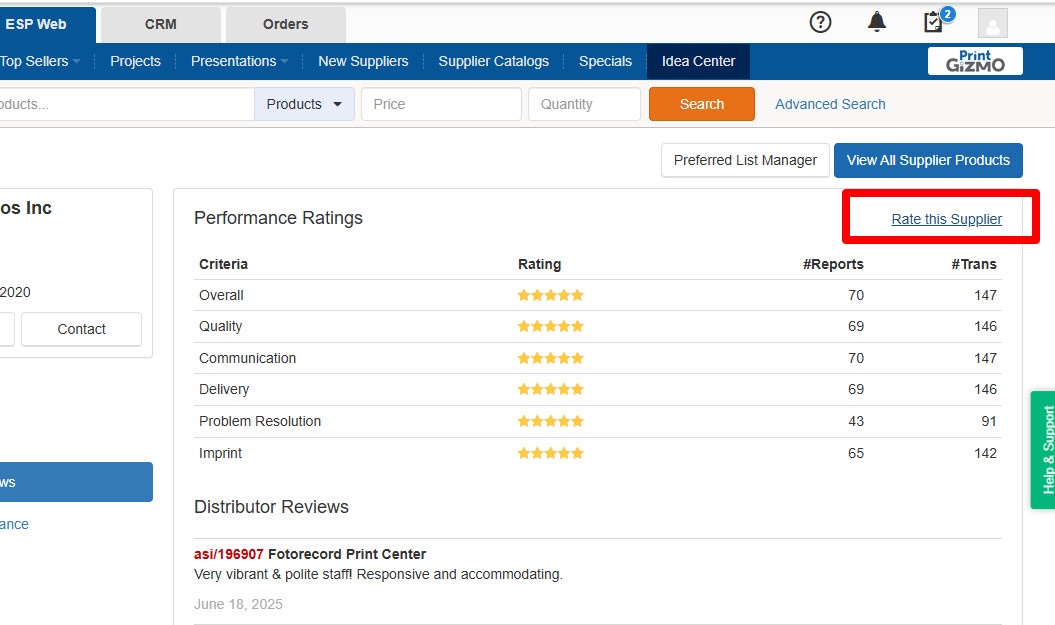Click the asi/196907 reviewer link

pyautogui.click(x=228, y=554)
